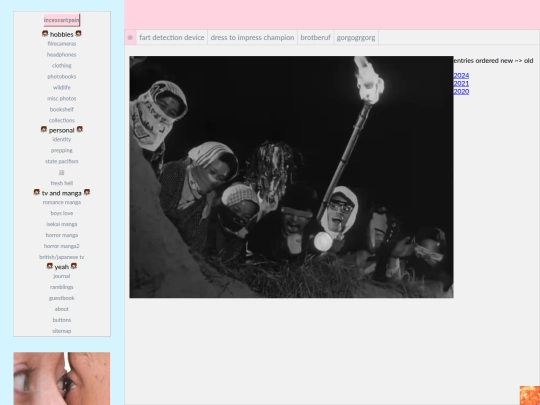The image size is (540, 405).
Task: Open the journal link
Action: pyautogui.click(x=62, y=276)
